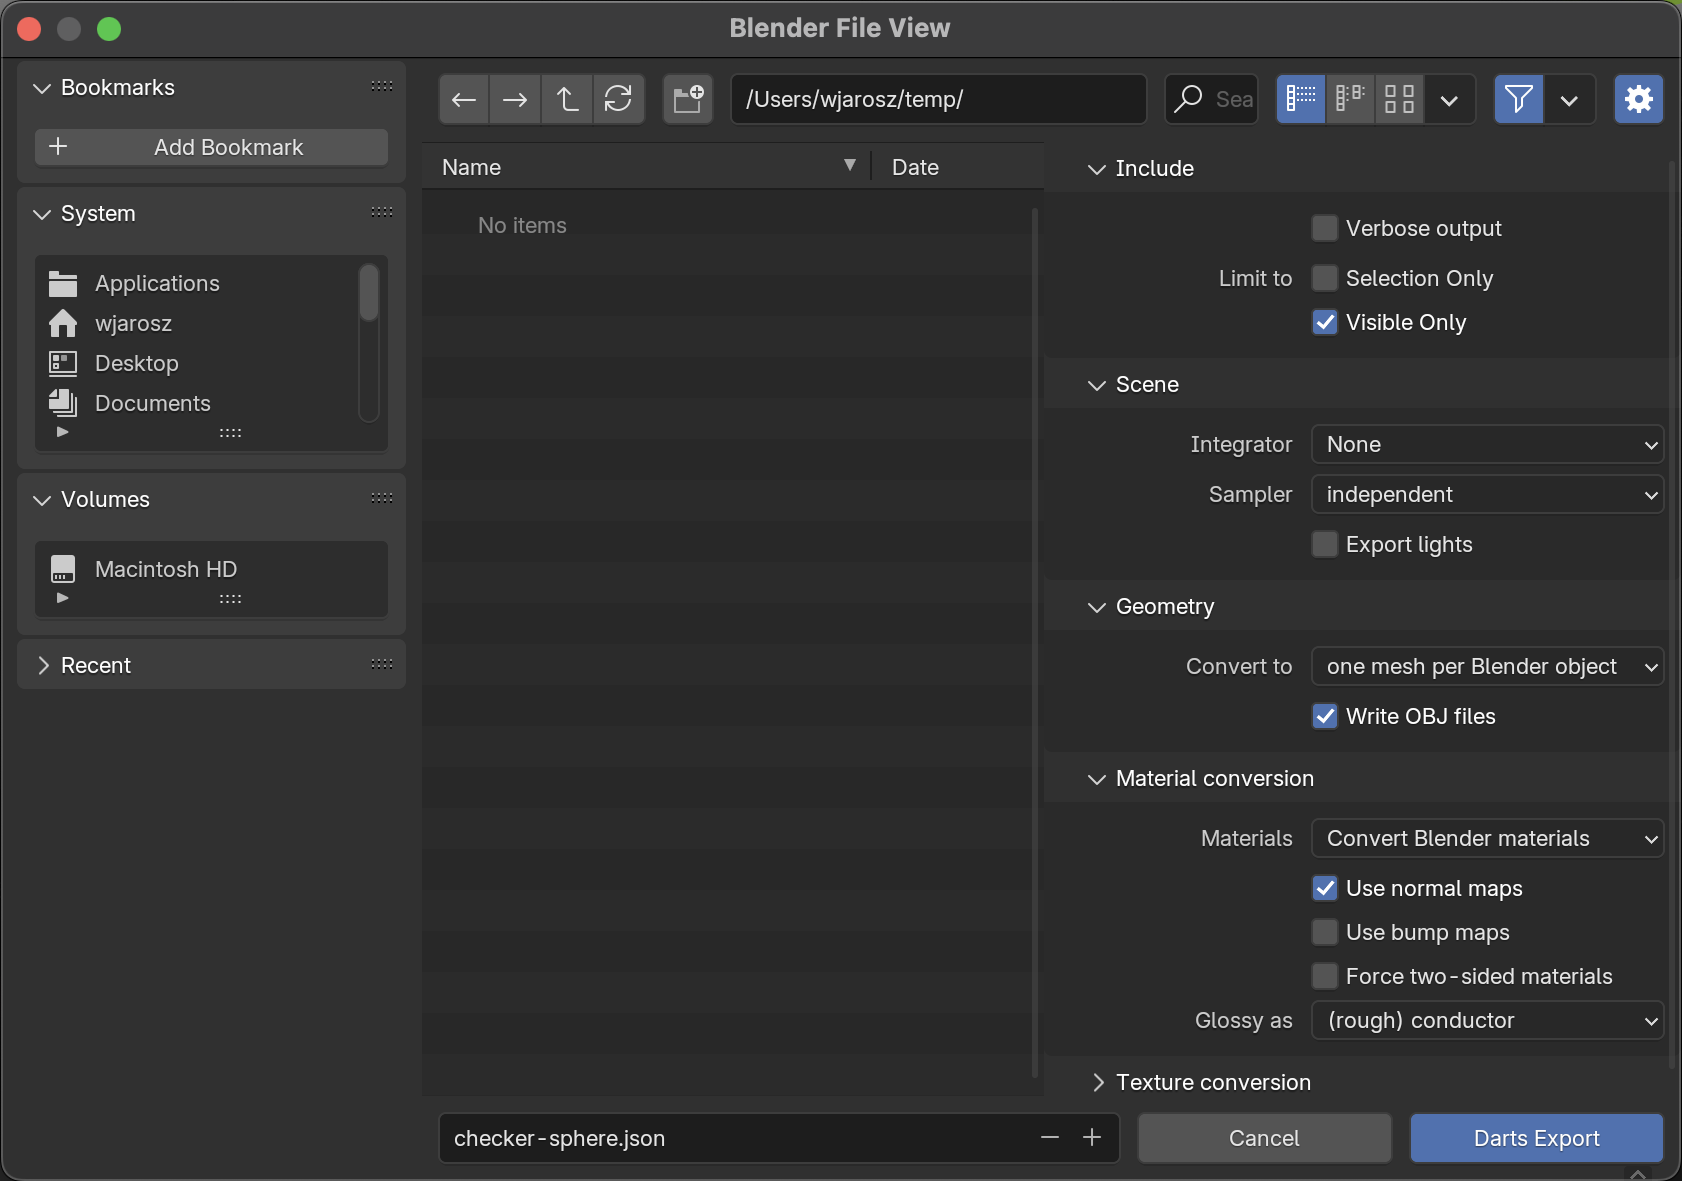The image size is (1682, 1181).
Task: Enable Verbose output checkbox
Action: tap(1325, 228)
